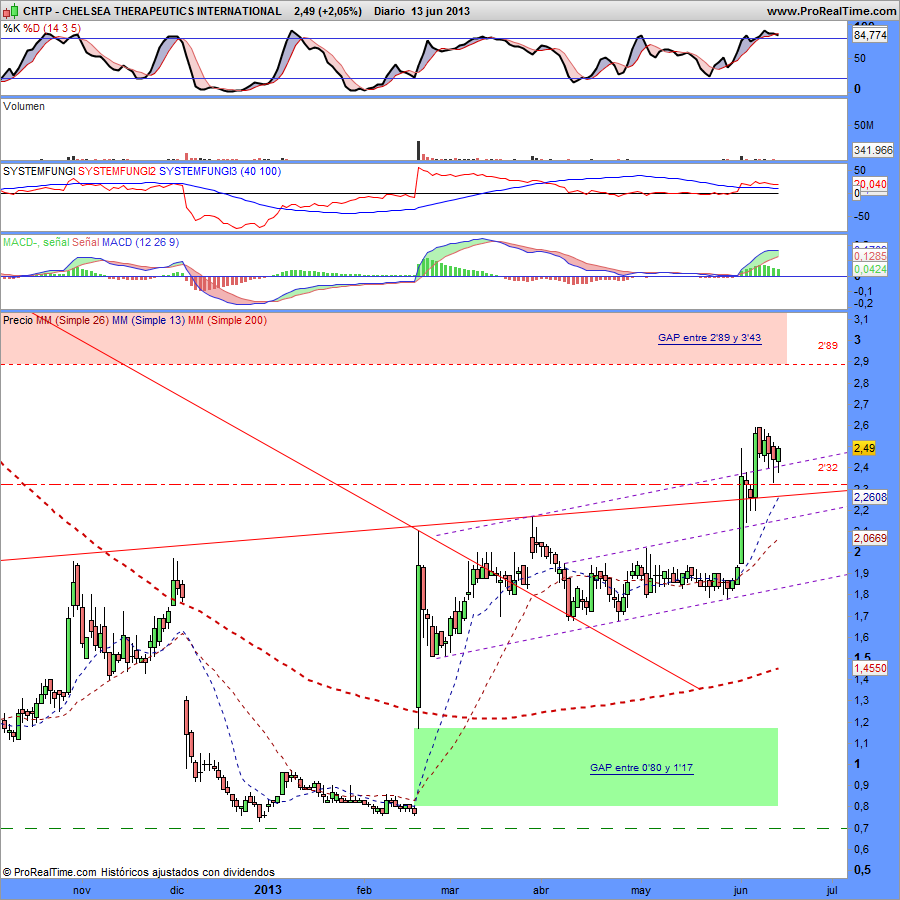Click the 'may' month on time axis

click(x=641, y=891)
